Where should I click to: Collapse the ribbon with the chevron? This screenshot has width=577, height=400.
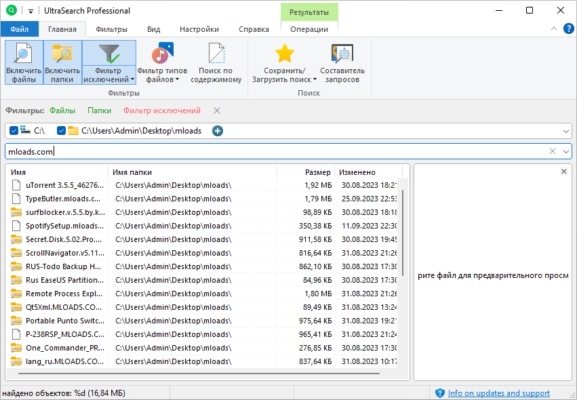[x=553, y=29]
